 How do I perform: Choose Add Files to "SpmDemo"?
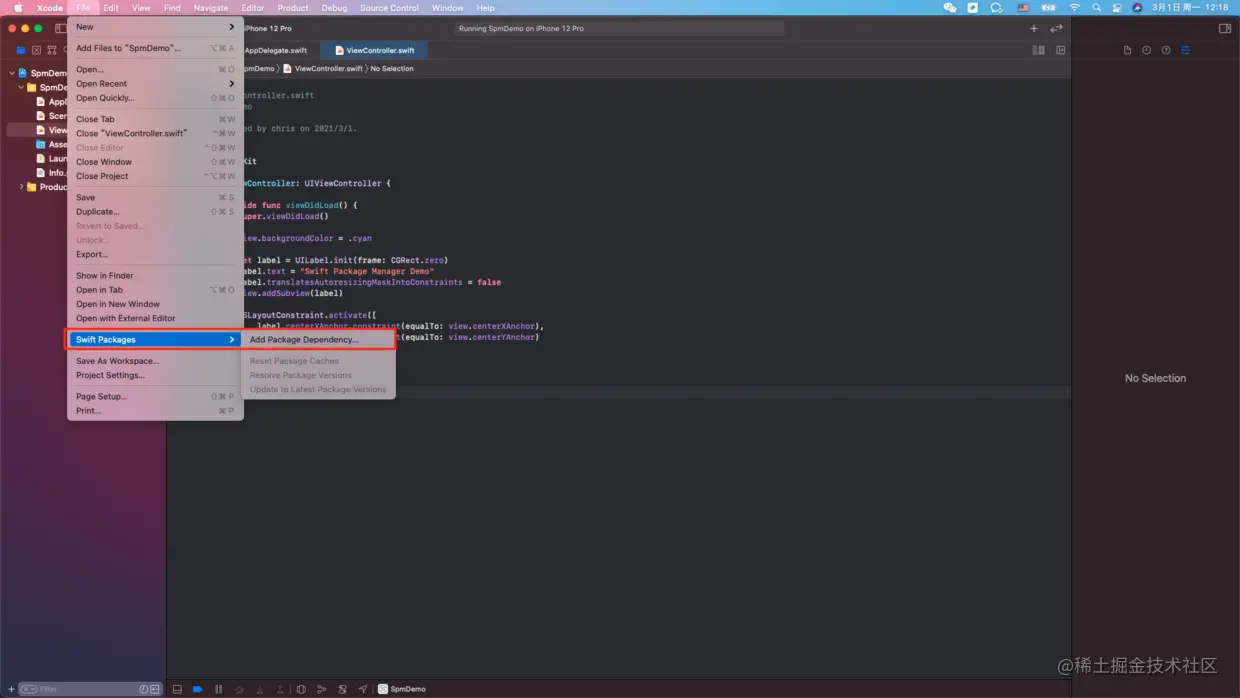(155, 48)
